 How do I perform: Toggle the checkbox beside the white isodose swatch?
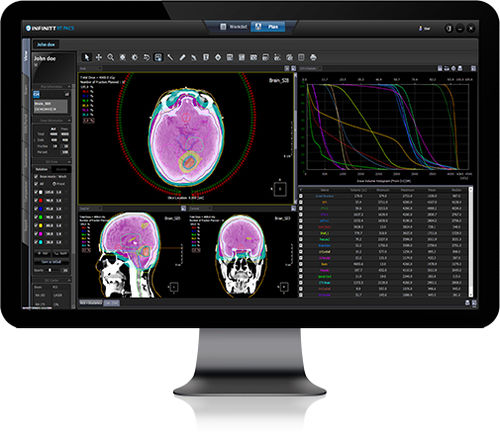click(x=36, y=192)
